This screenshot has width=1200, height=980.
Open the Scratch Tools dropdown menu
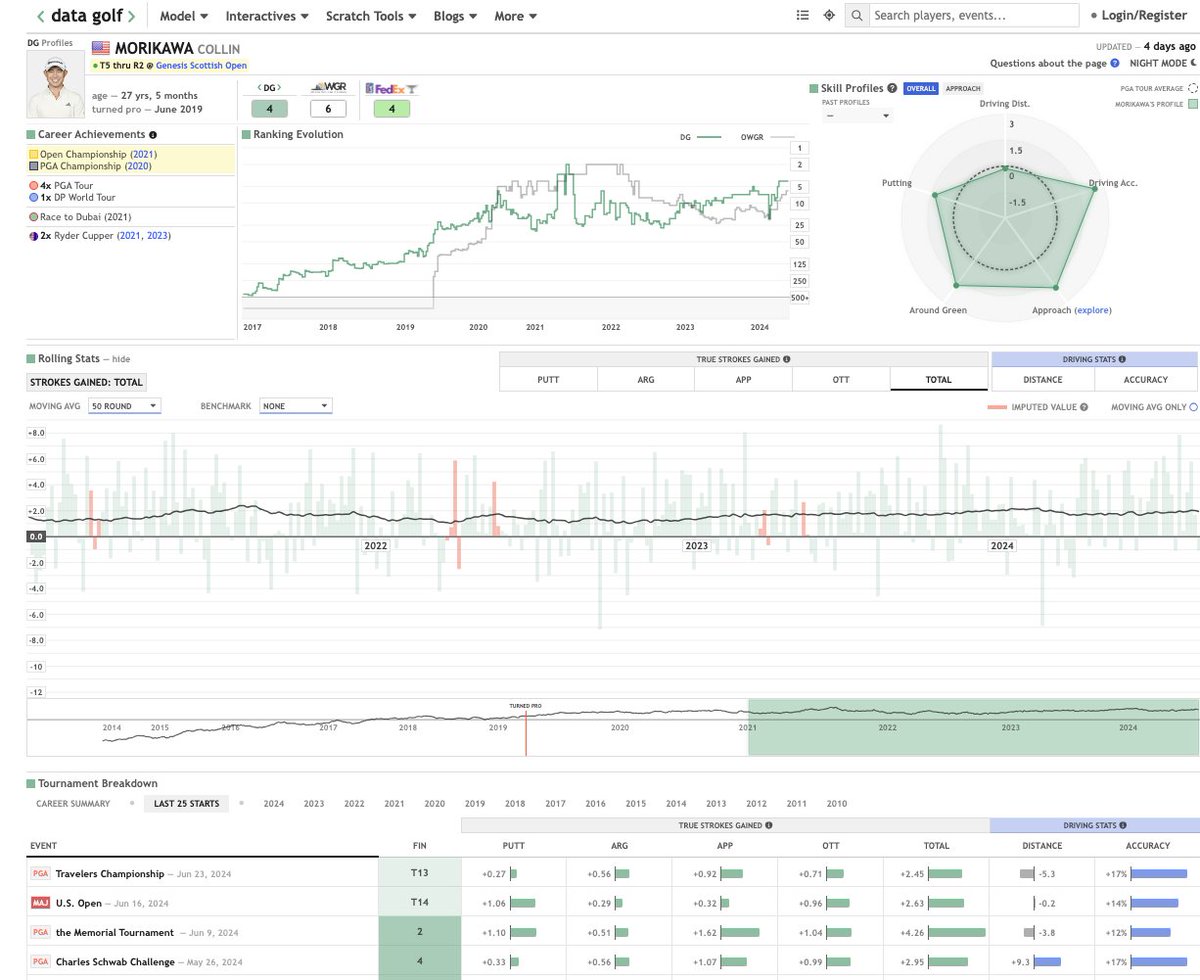[371, 16]
